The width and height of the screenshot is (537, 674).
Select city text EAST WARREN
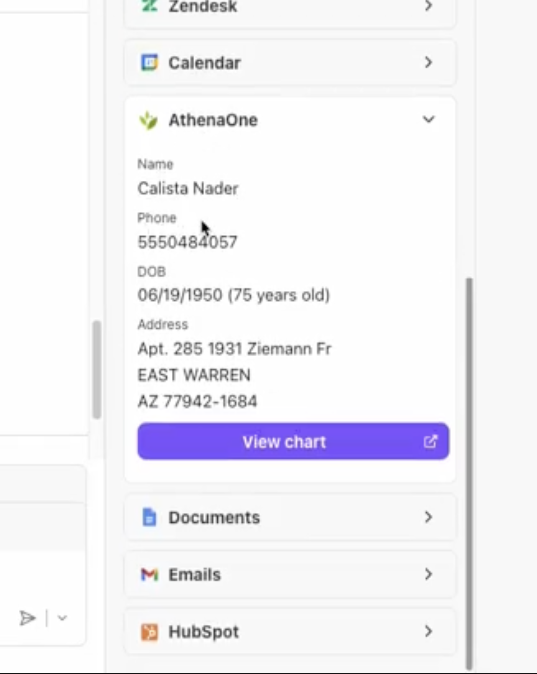pyautogui.click(x=194, y=375)
